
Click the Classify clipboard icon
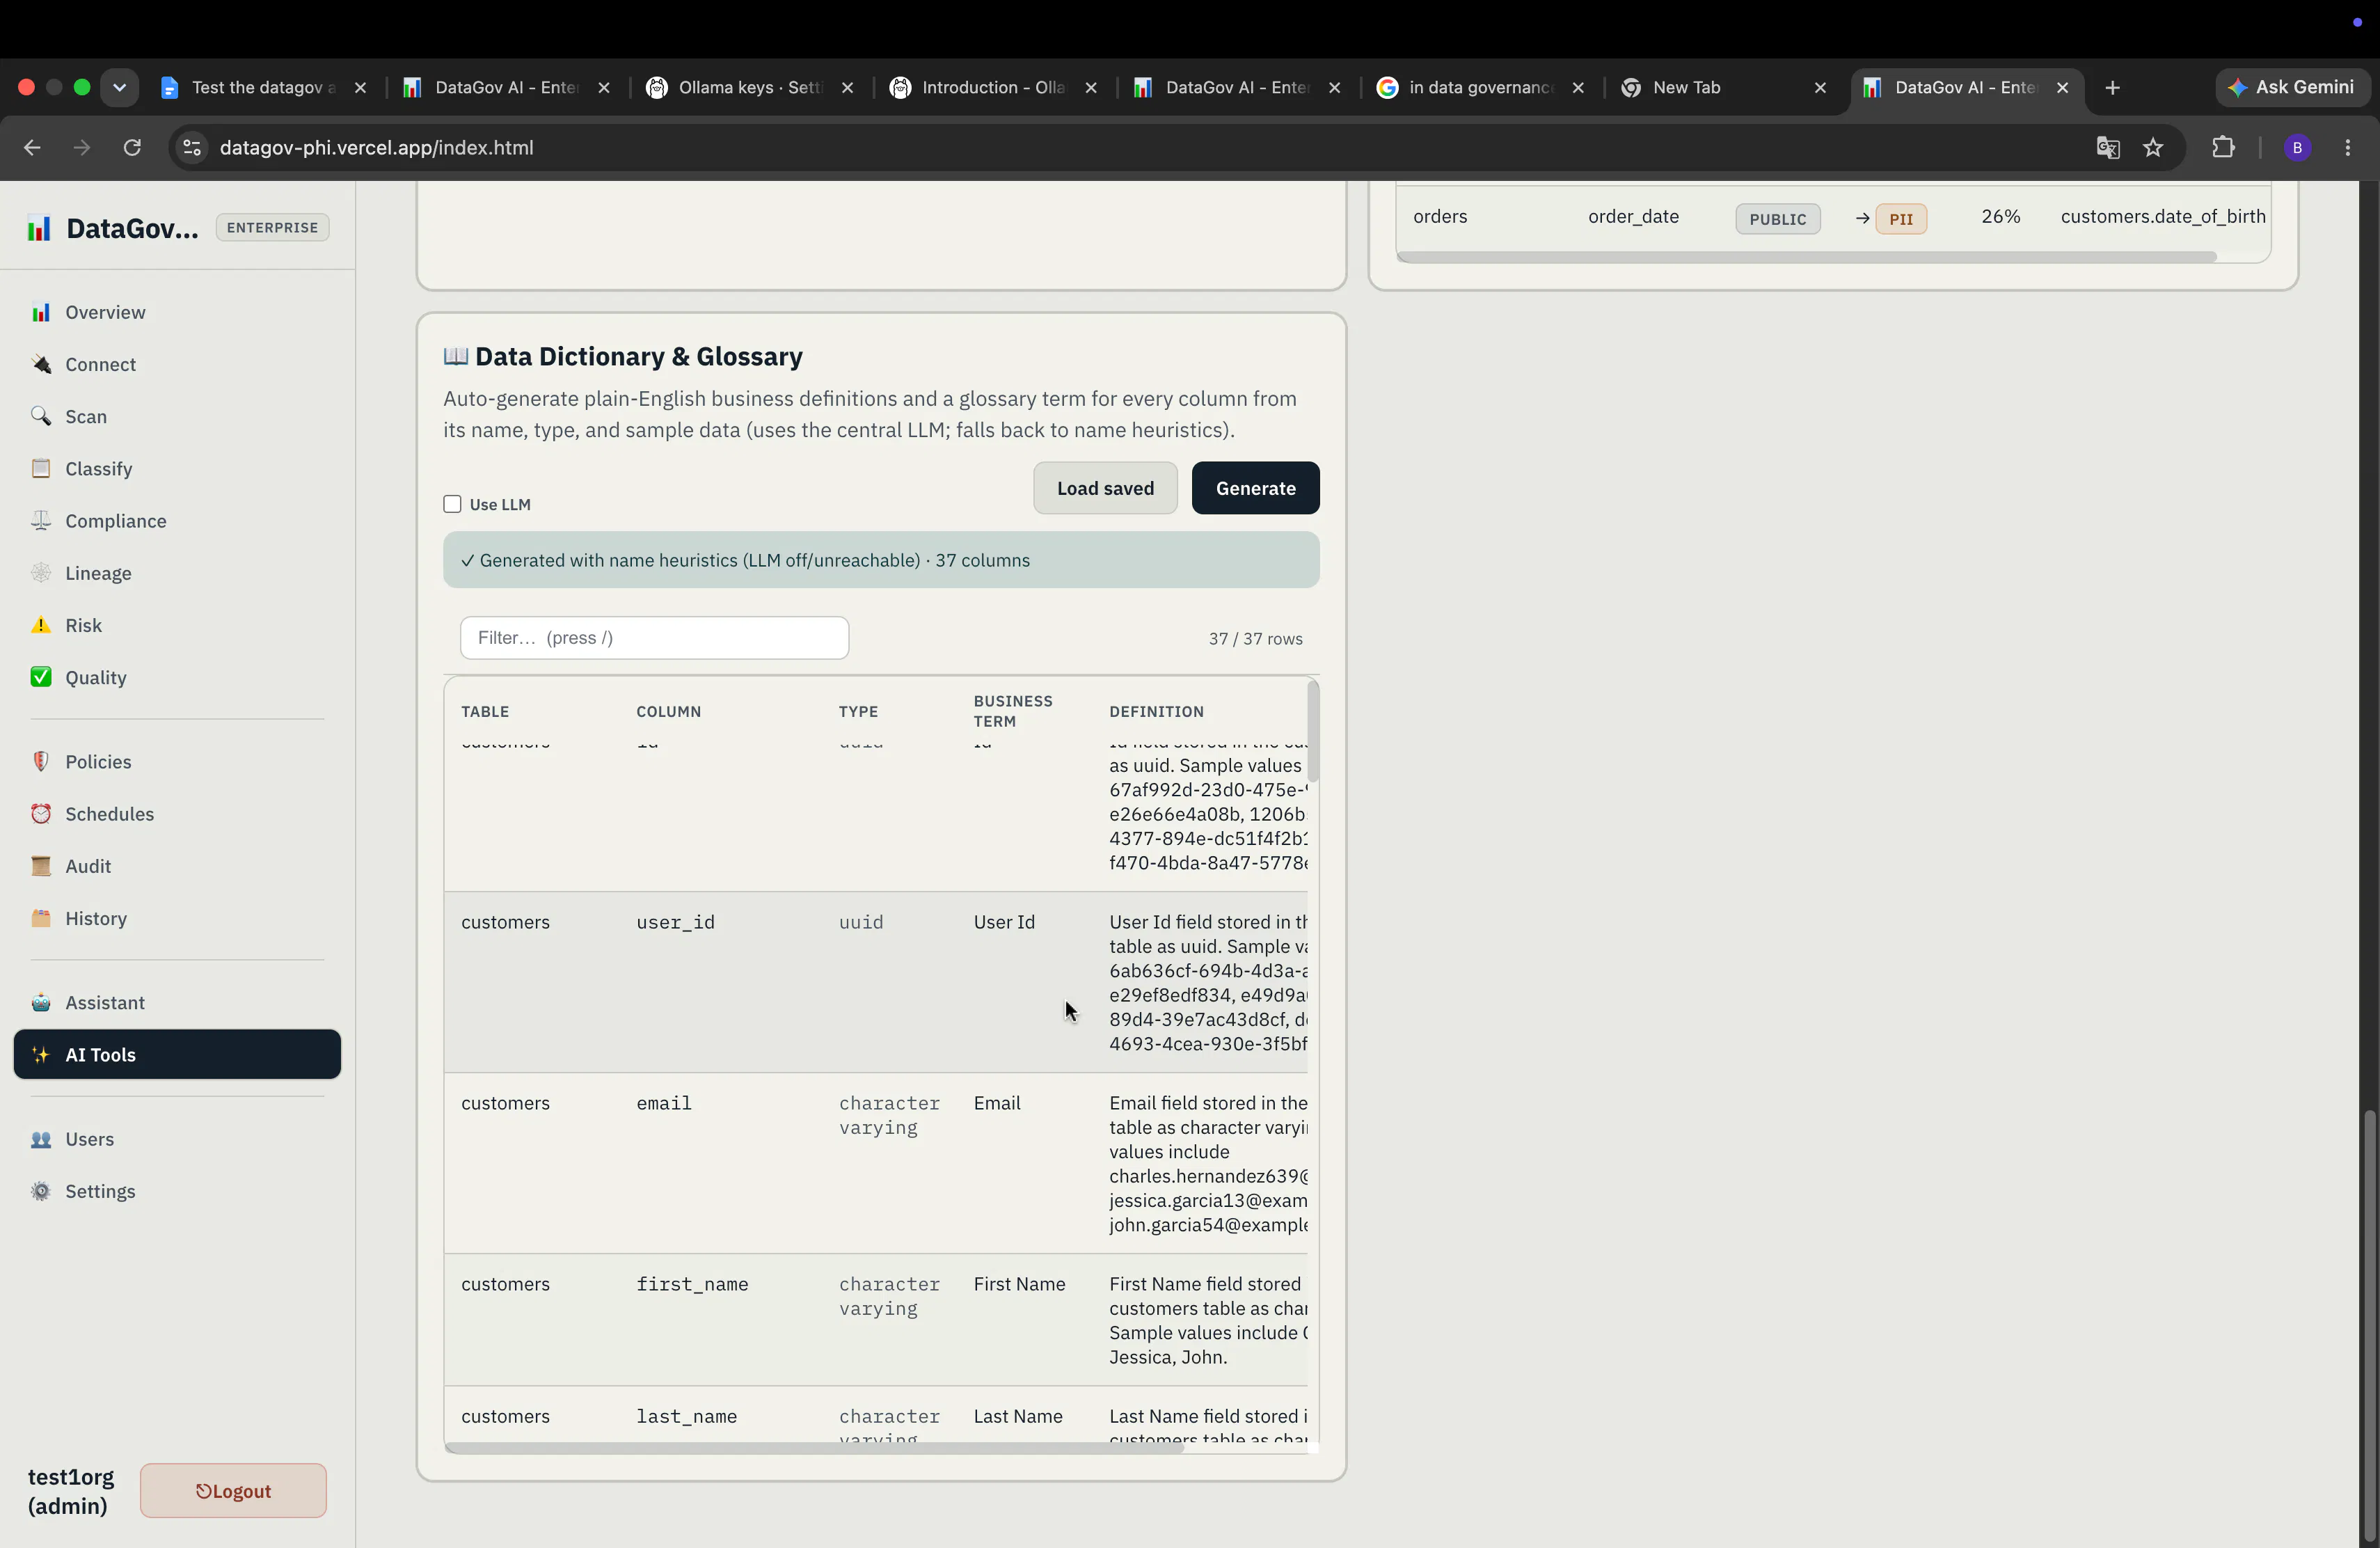pos(41,468)
